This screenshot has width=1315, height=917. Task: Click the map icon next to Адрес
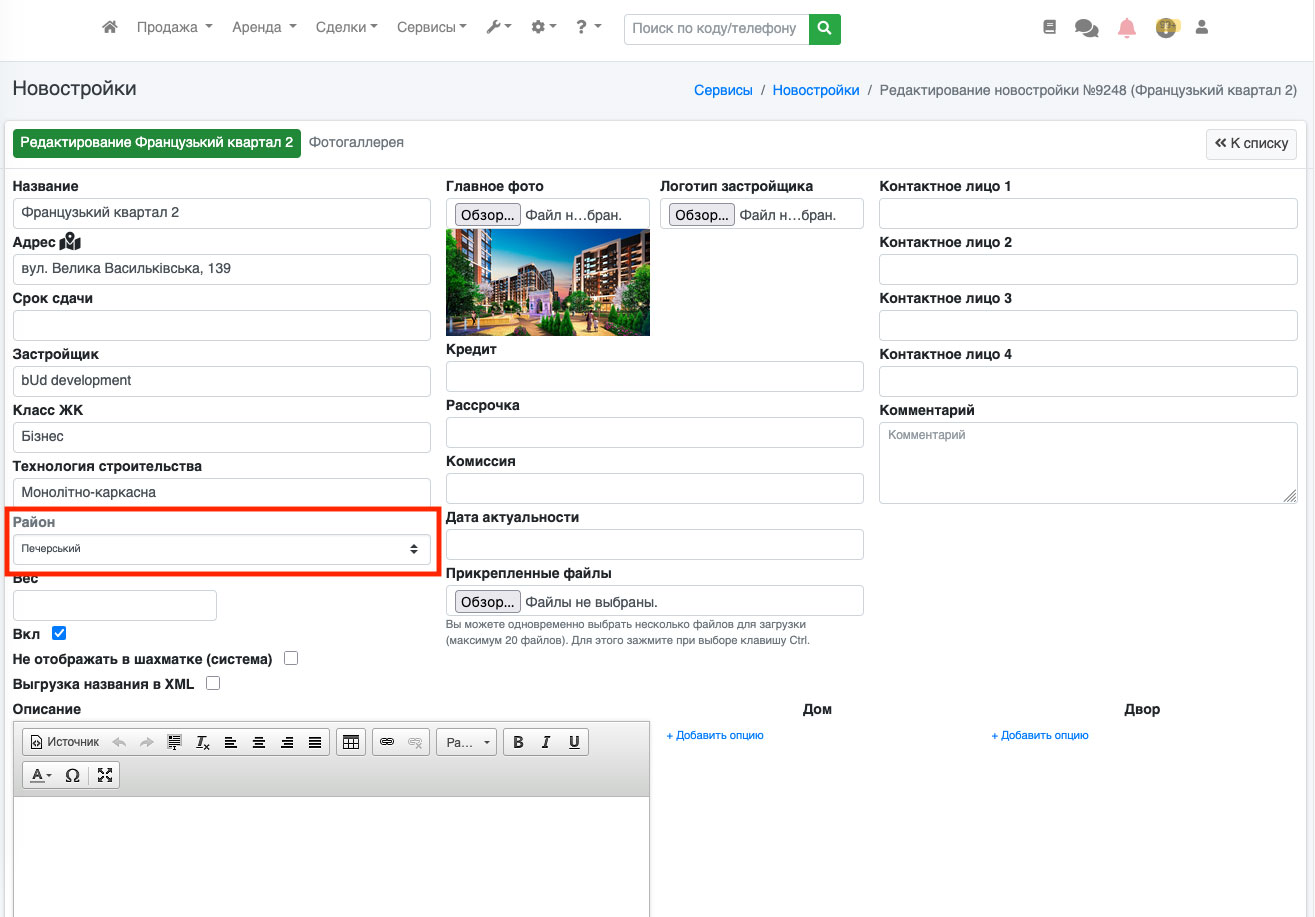[70, 242]
